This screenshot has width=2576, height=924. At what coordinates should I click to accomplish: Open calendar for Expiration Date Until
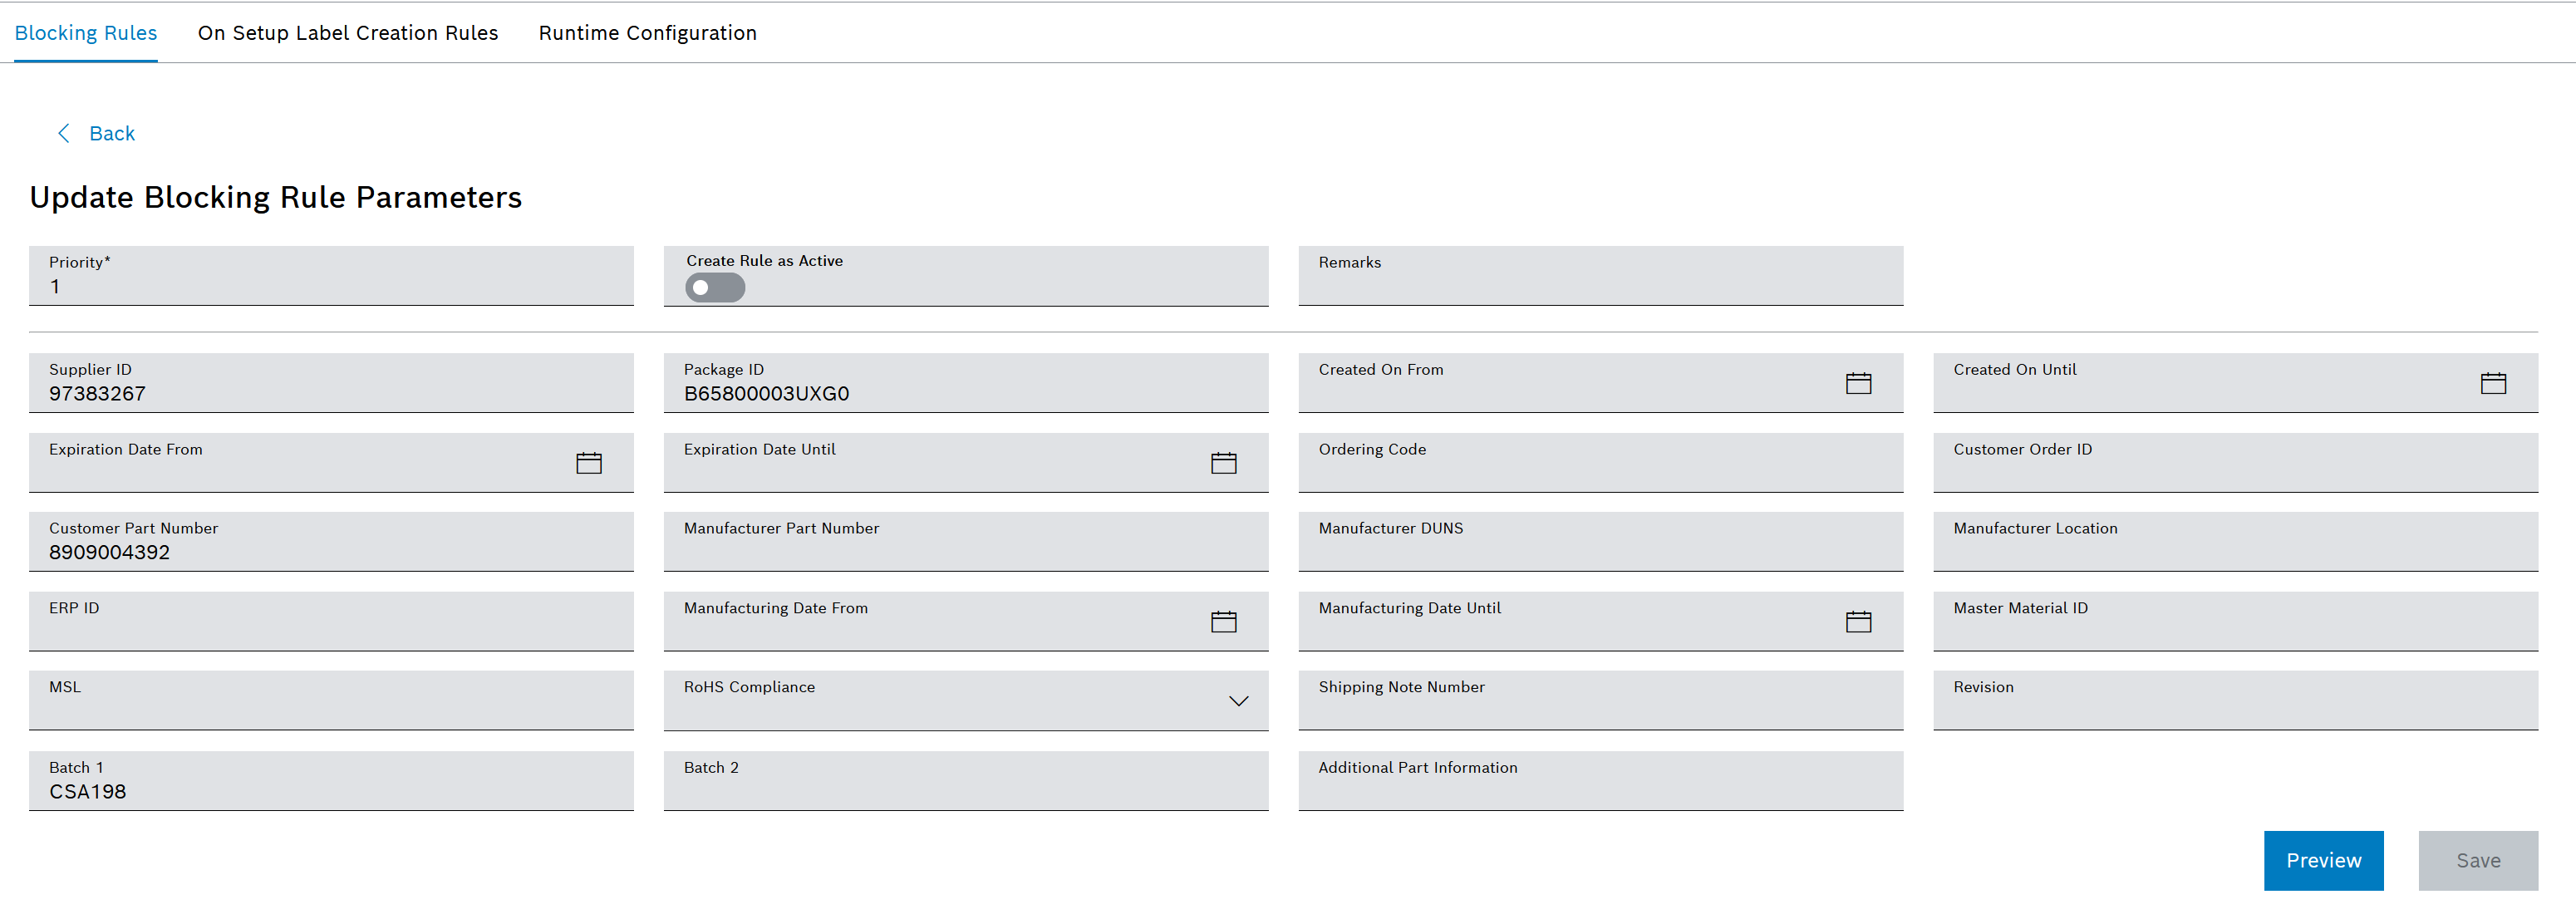click(1224, 463)
